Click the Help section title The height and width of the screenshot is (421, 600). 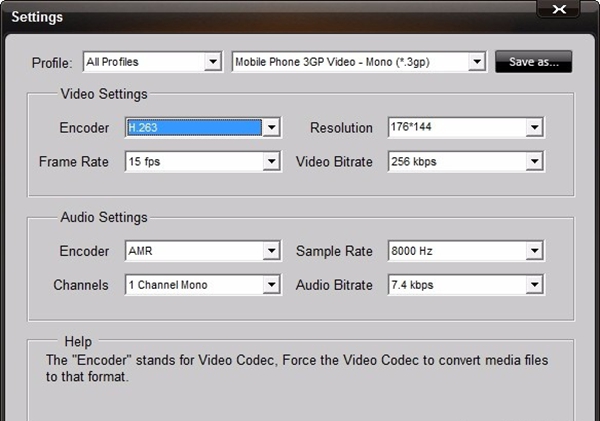click(78, 341)
